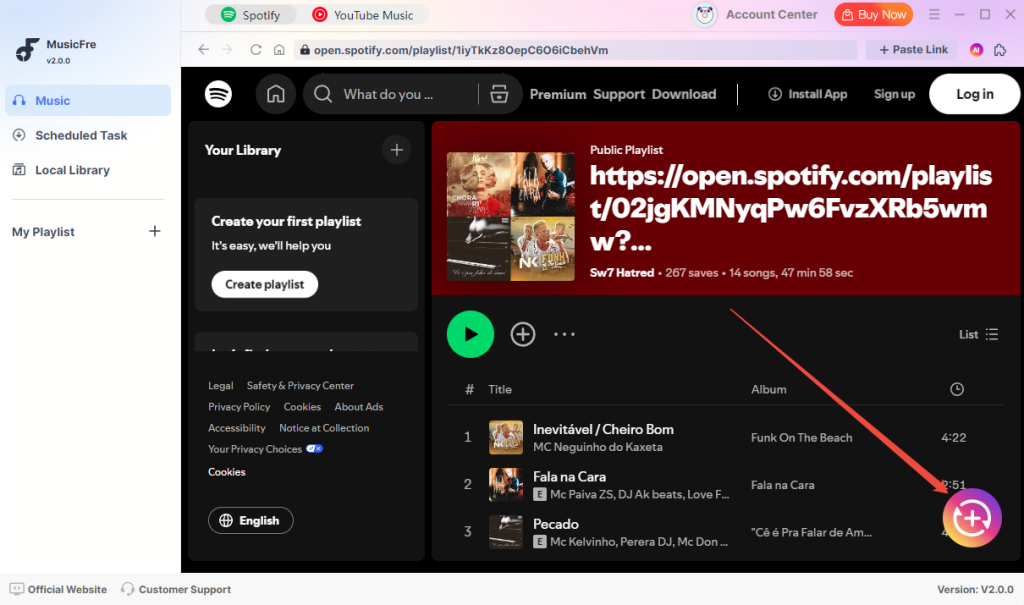The width and height of the screenshot is (1024, 605).
Task: Click the search magnifier icon
Action: (x=323, y=94)
